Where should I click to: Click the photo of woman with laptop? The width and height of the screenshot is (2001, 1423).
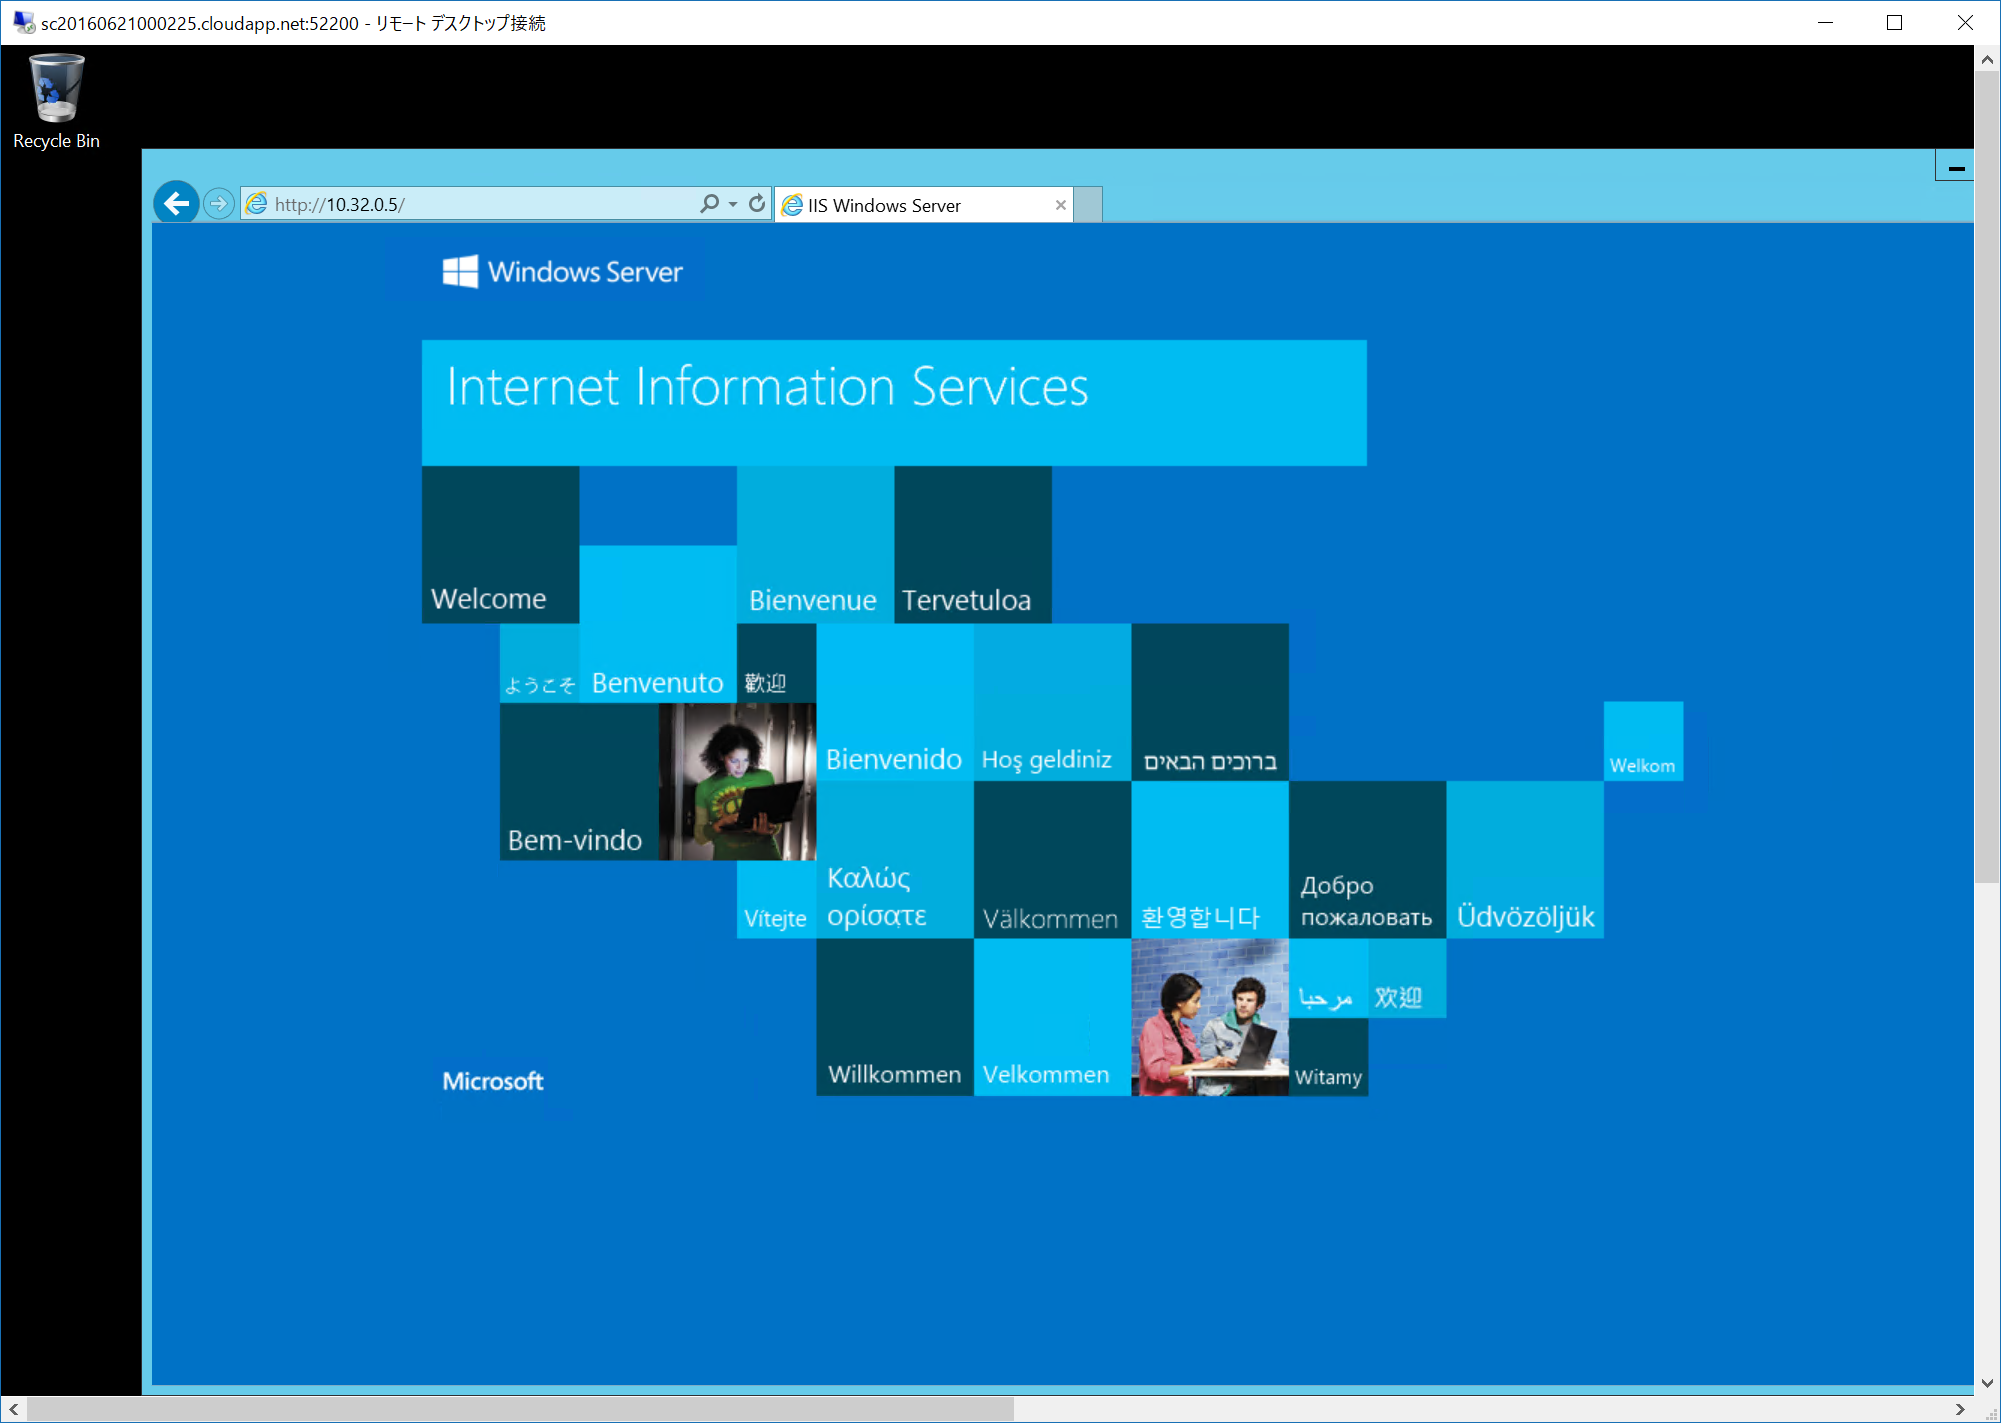point(738,782)
